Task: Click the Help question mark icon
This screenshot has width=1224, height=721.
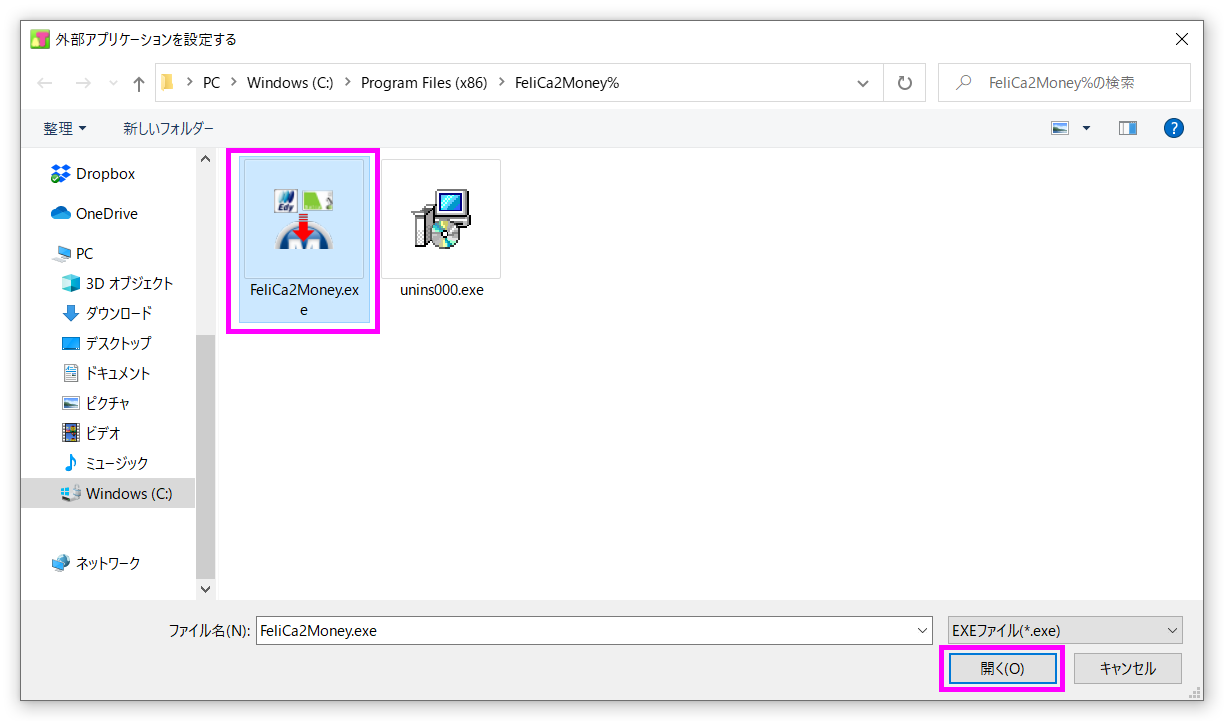Action: pyautogui.click(x=1174, y=128)
